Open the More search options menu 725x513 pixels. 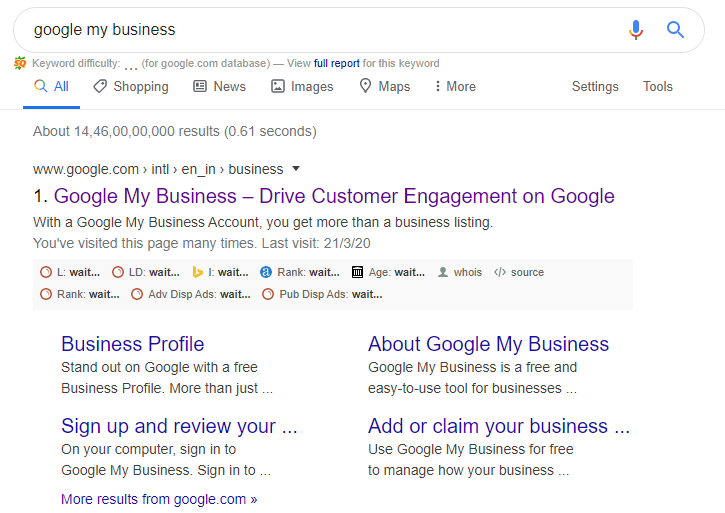pos(454,87)
